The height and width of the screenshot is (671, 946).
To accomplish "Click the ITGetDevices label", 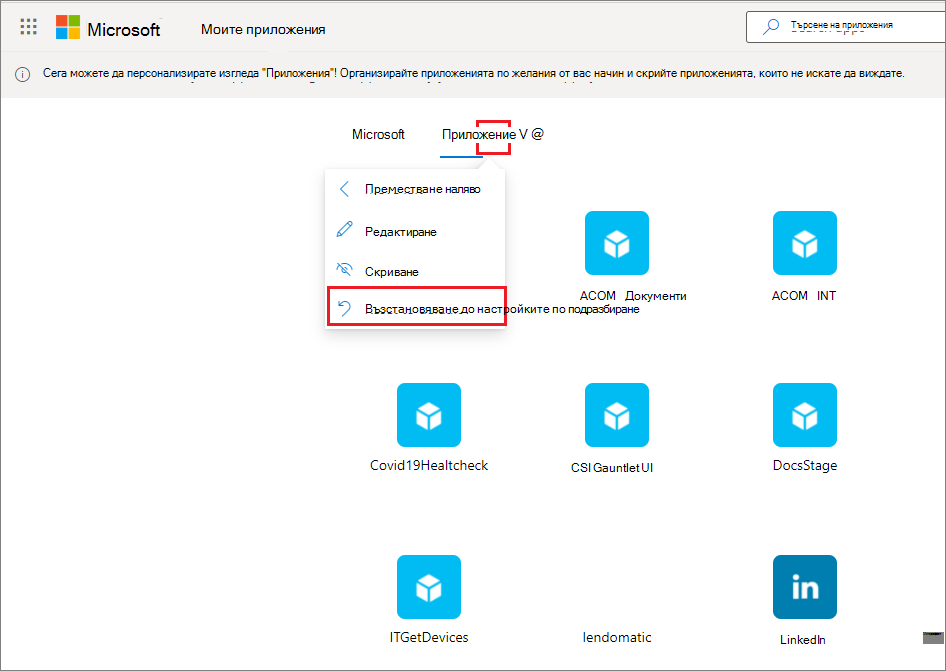I will pos(429,637).
